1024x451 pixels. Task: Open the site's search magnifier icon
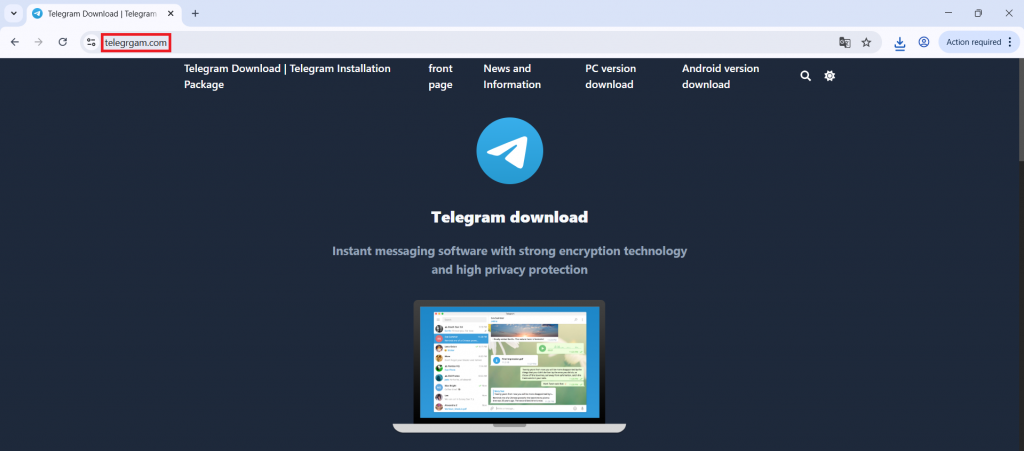(805, 76)
